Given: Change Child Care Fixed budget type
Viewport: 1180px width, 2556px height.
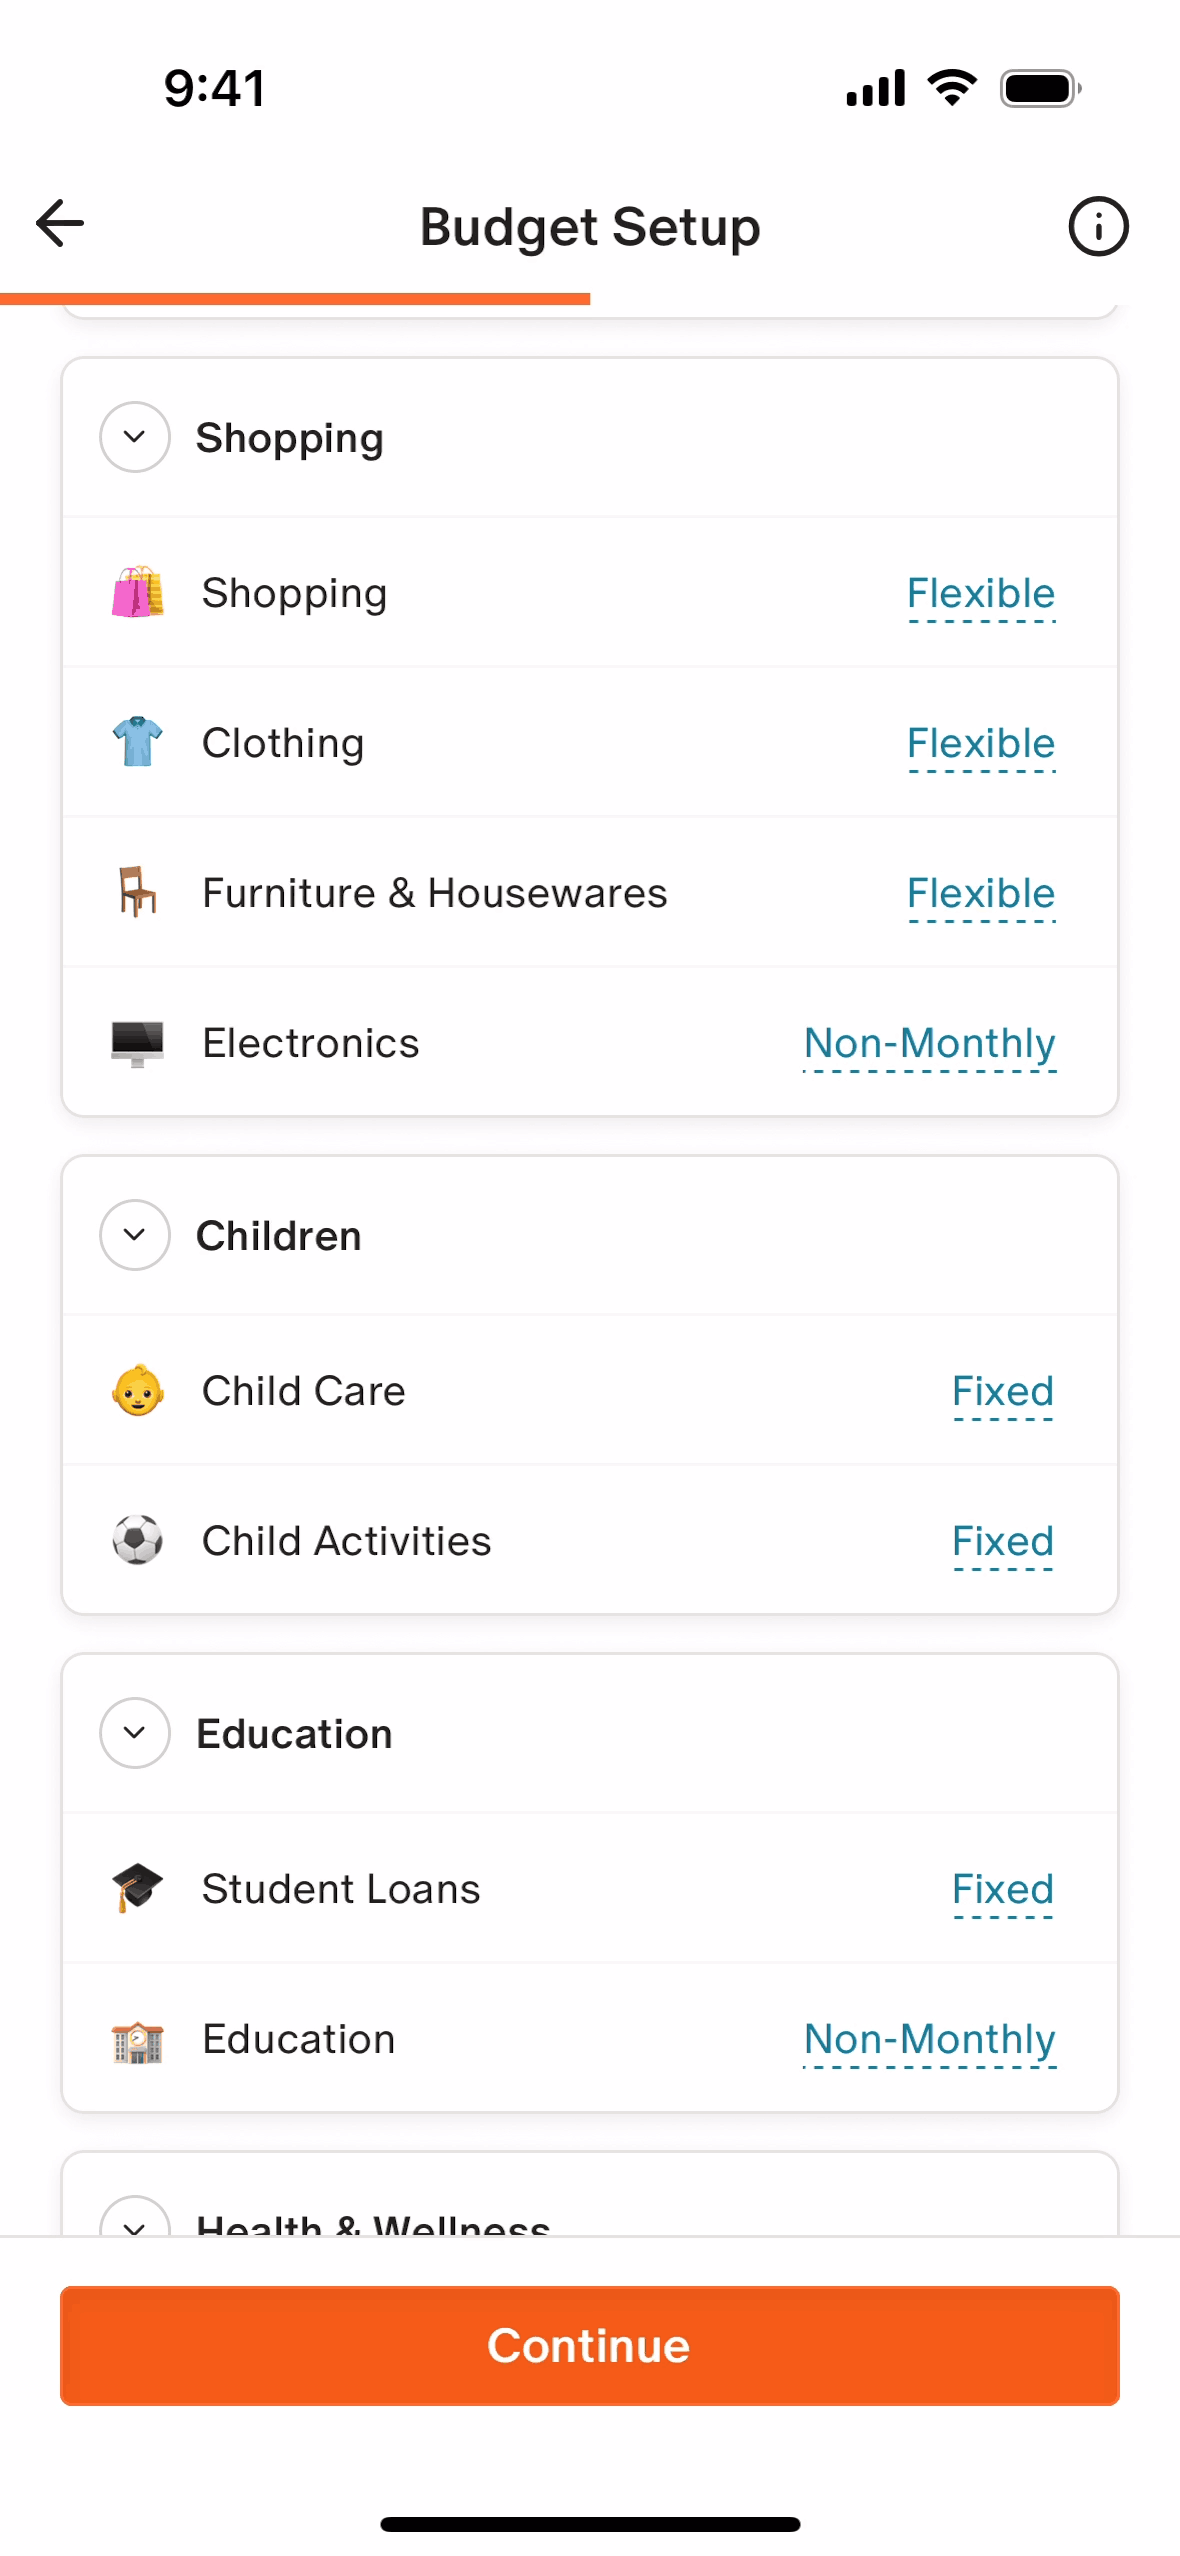Looking at the screenshot, I should [1002, 1392].
